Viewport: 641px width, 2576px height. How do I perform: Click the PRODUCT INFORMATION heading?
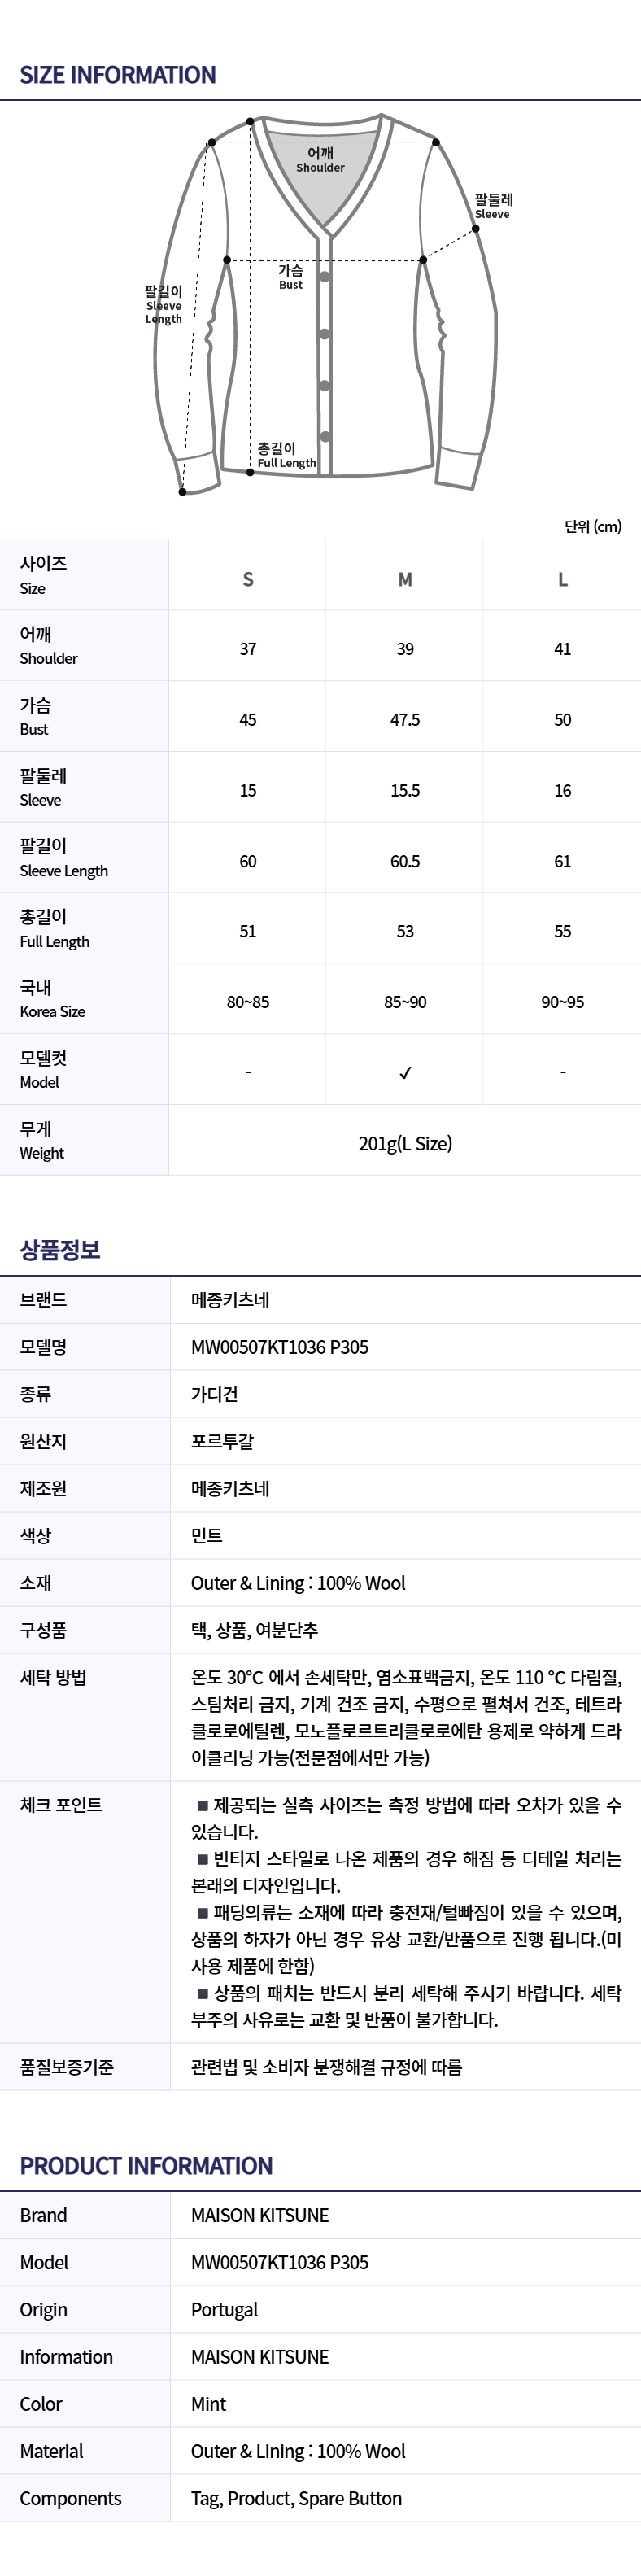click(x=146, y=2166)
